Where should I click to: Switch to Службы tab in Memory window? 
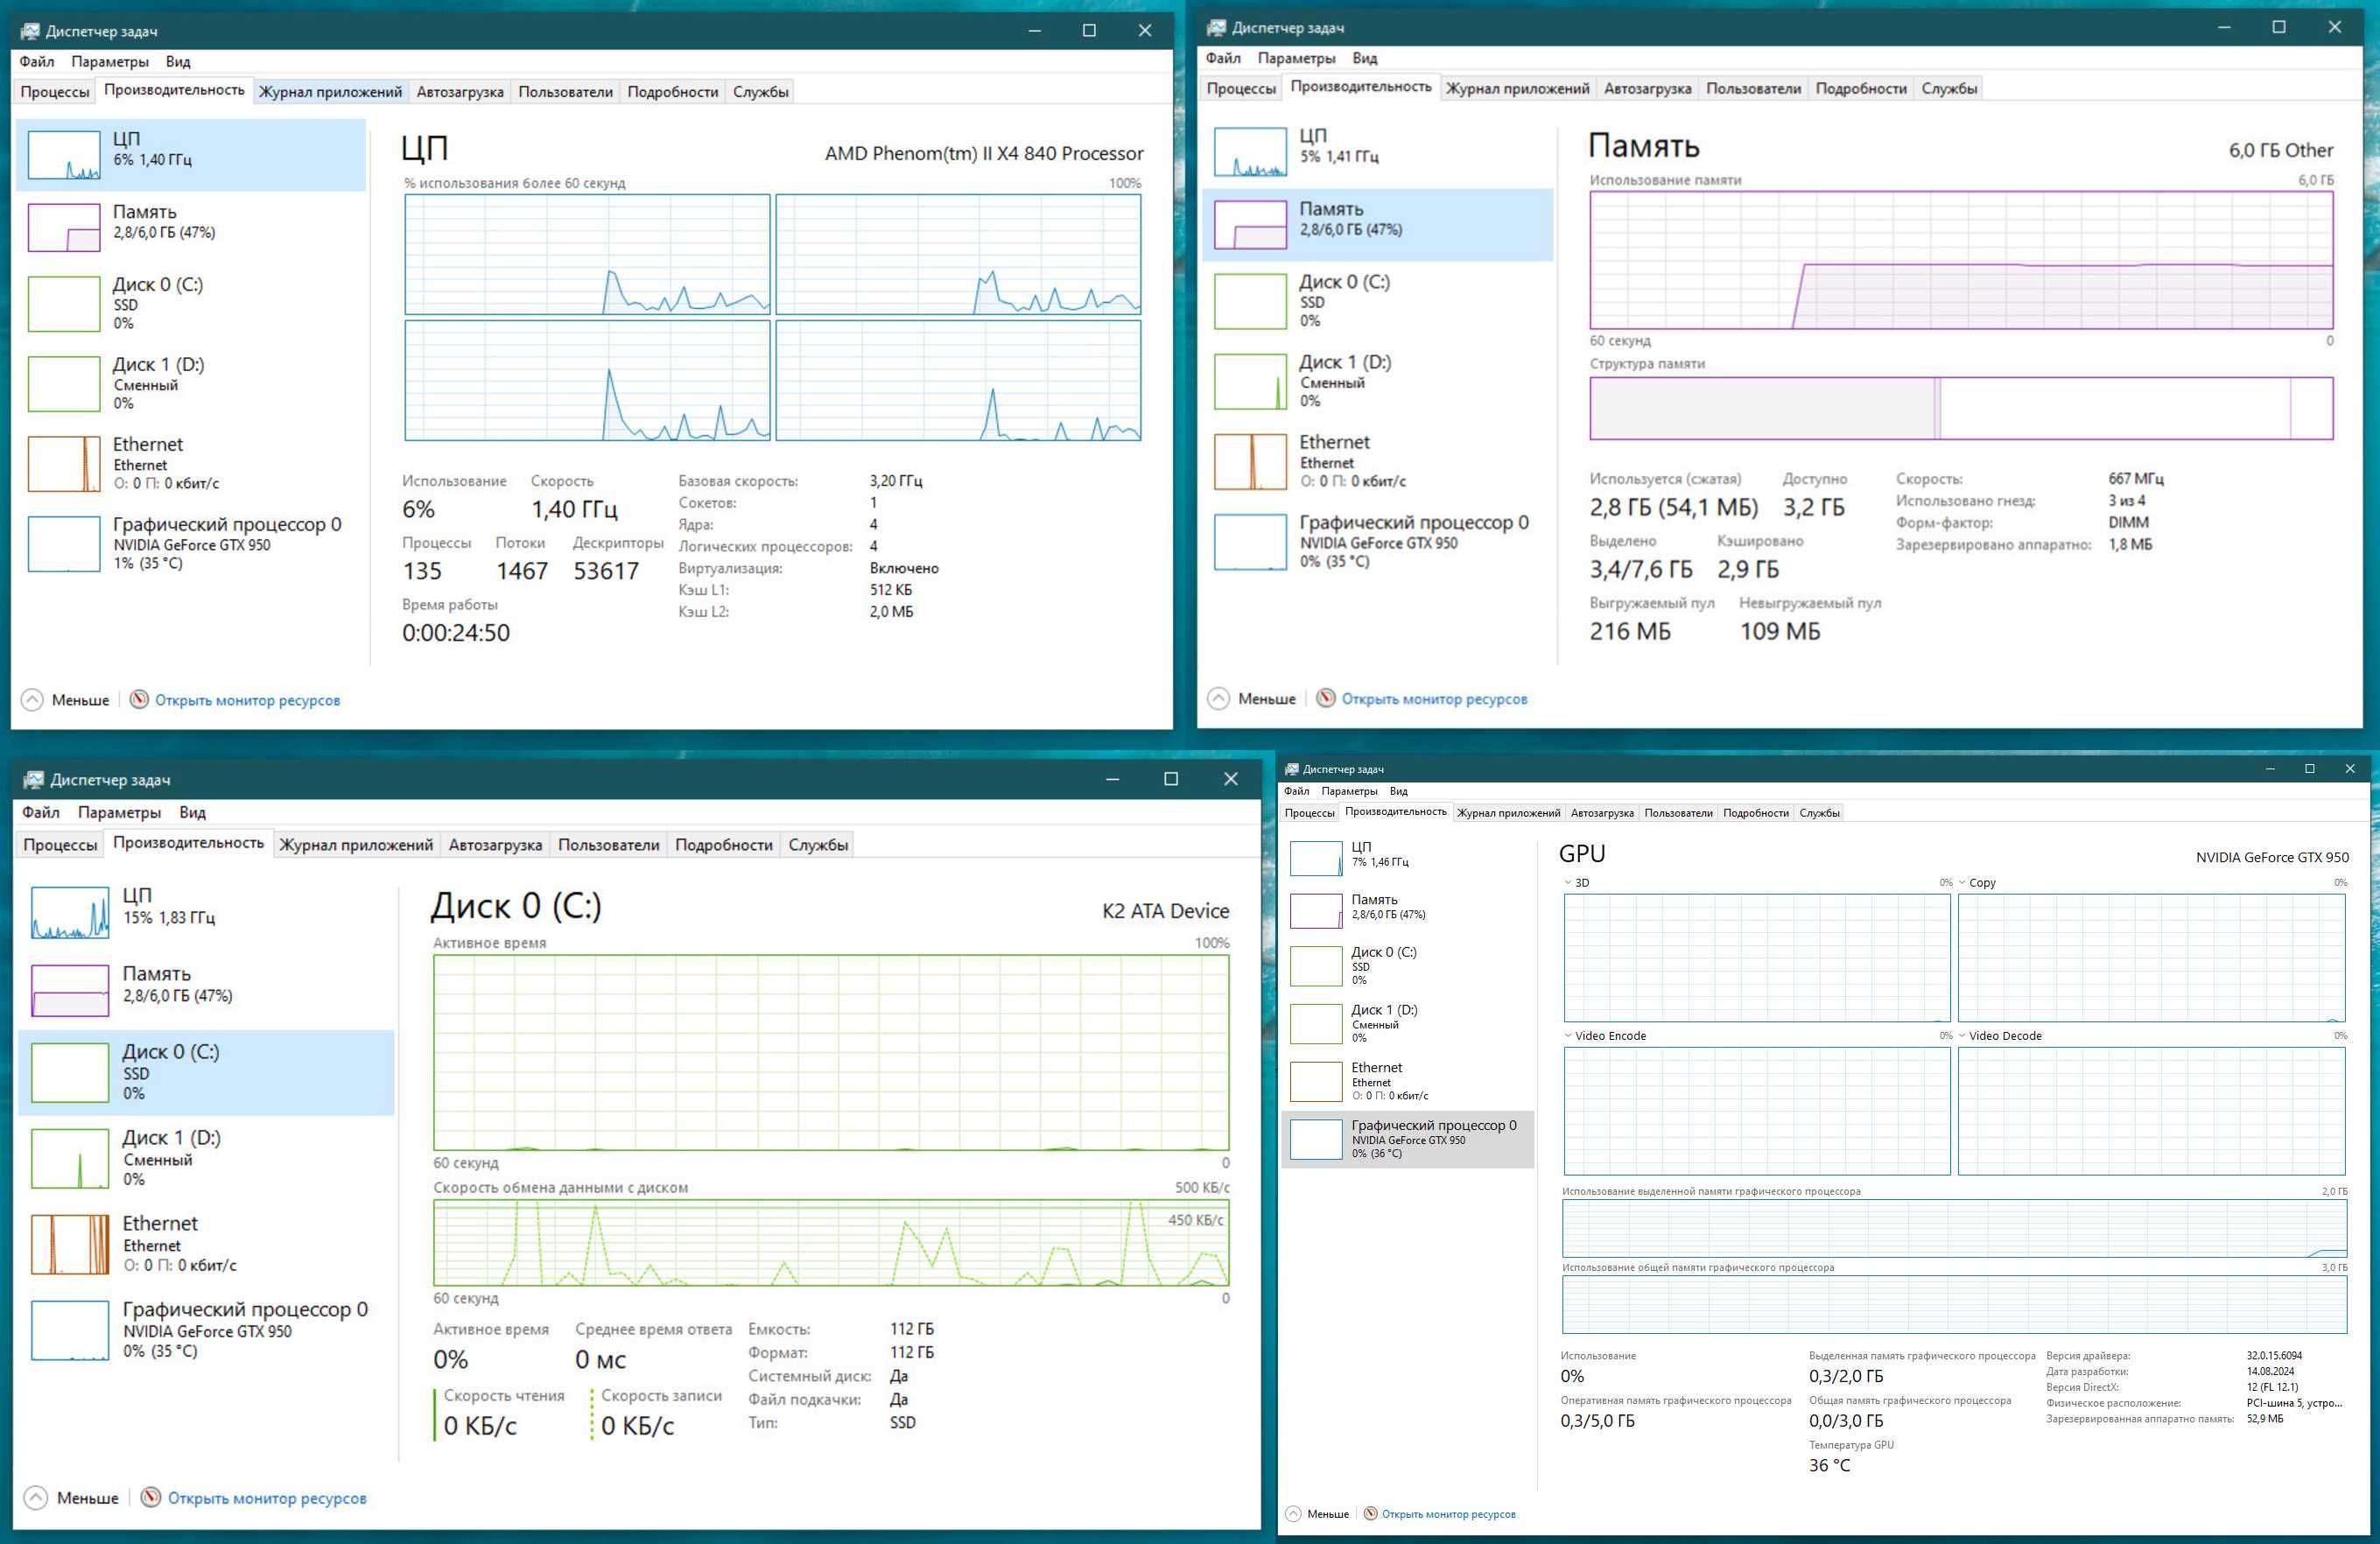(1948, 88)
